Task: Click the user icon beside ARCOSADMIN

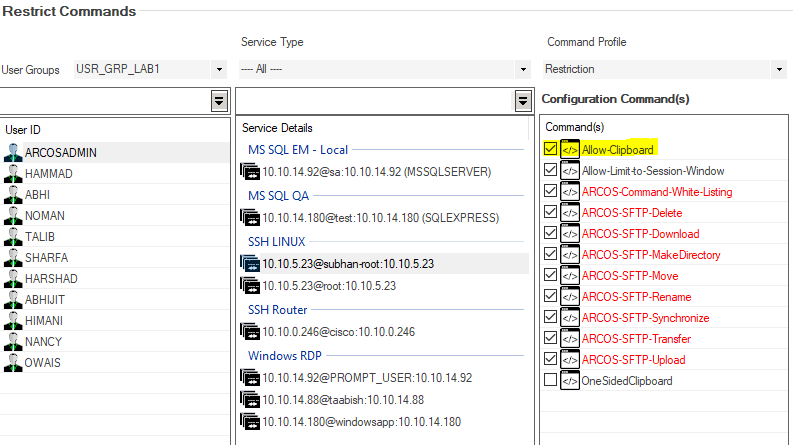Action: coord(13,152)
